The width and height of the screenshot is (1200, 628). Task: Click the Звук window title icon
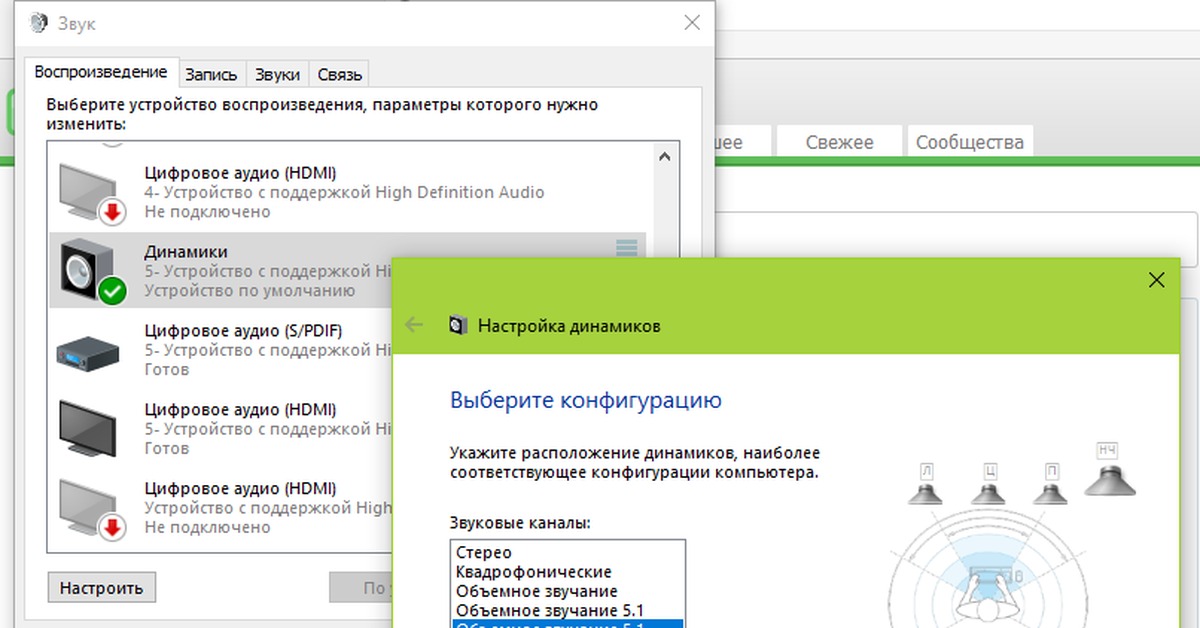[39, 23]
